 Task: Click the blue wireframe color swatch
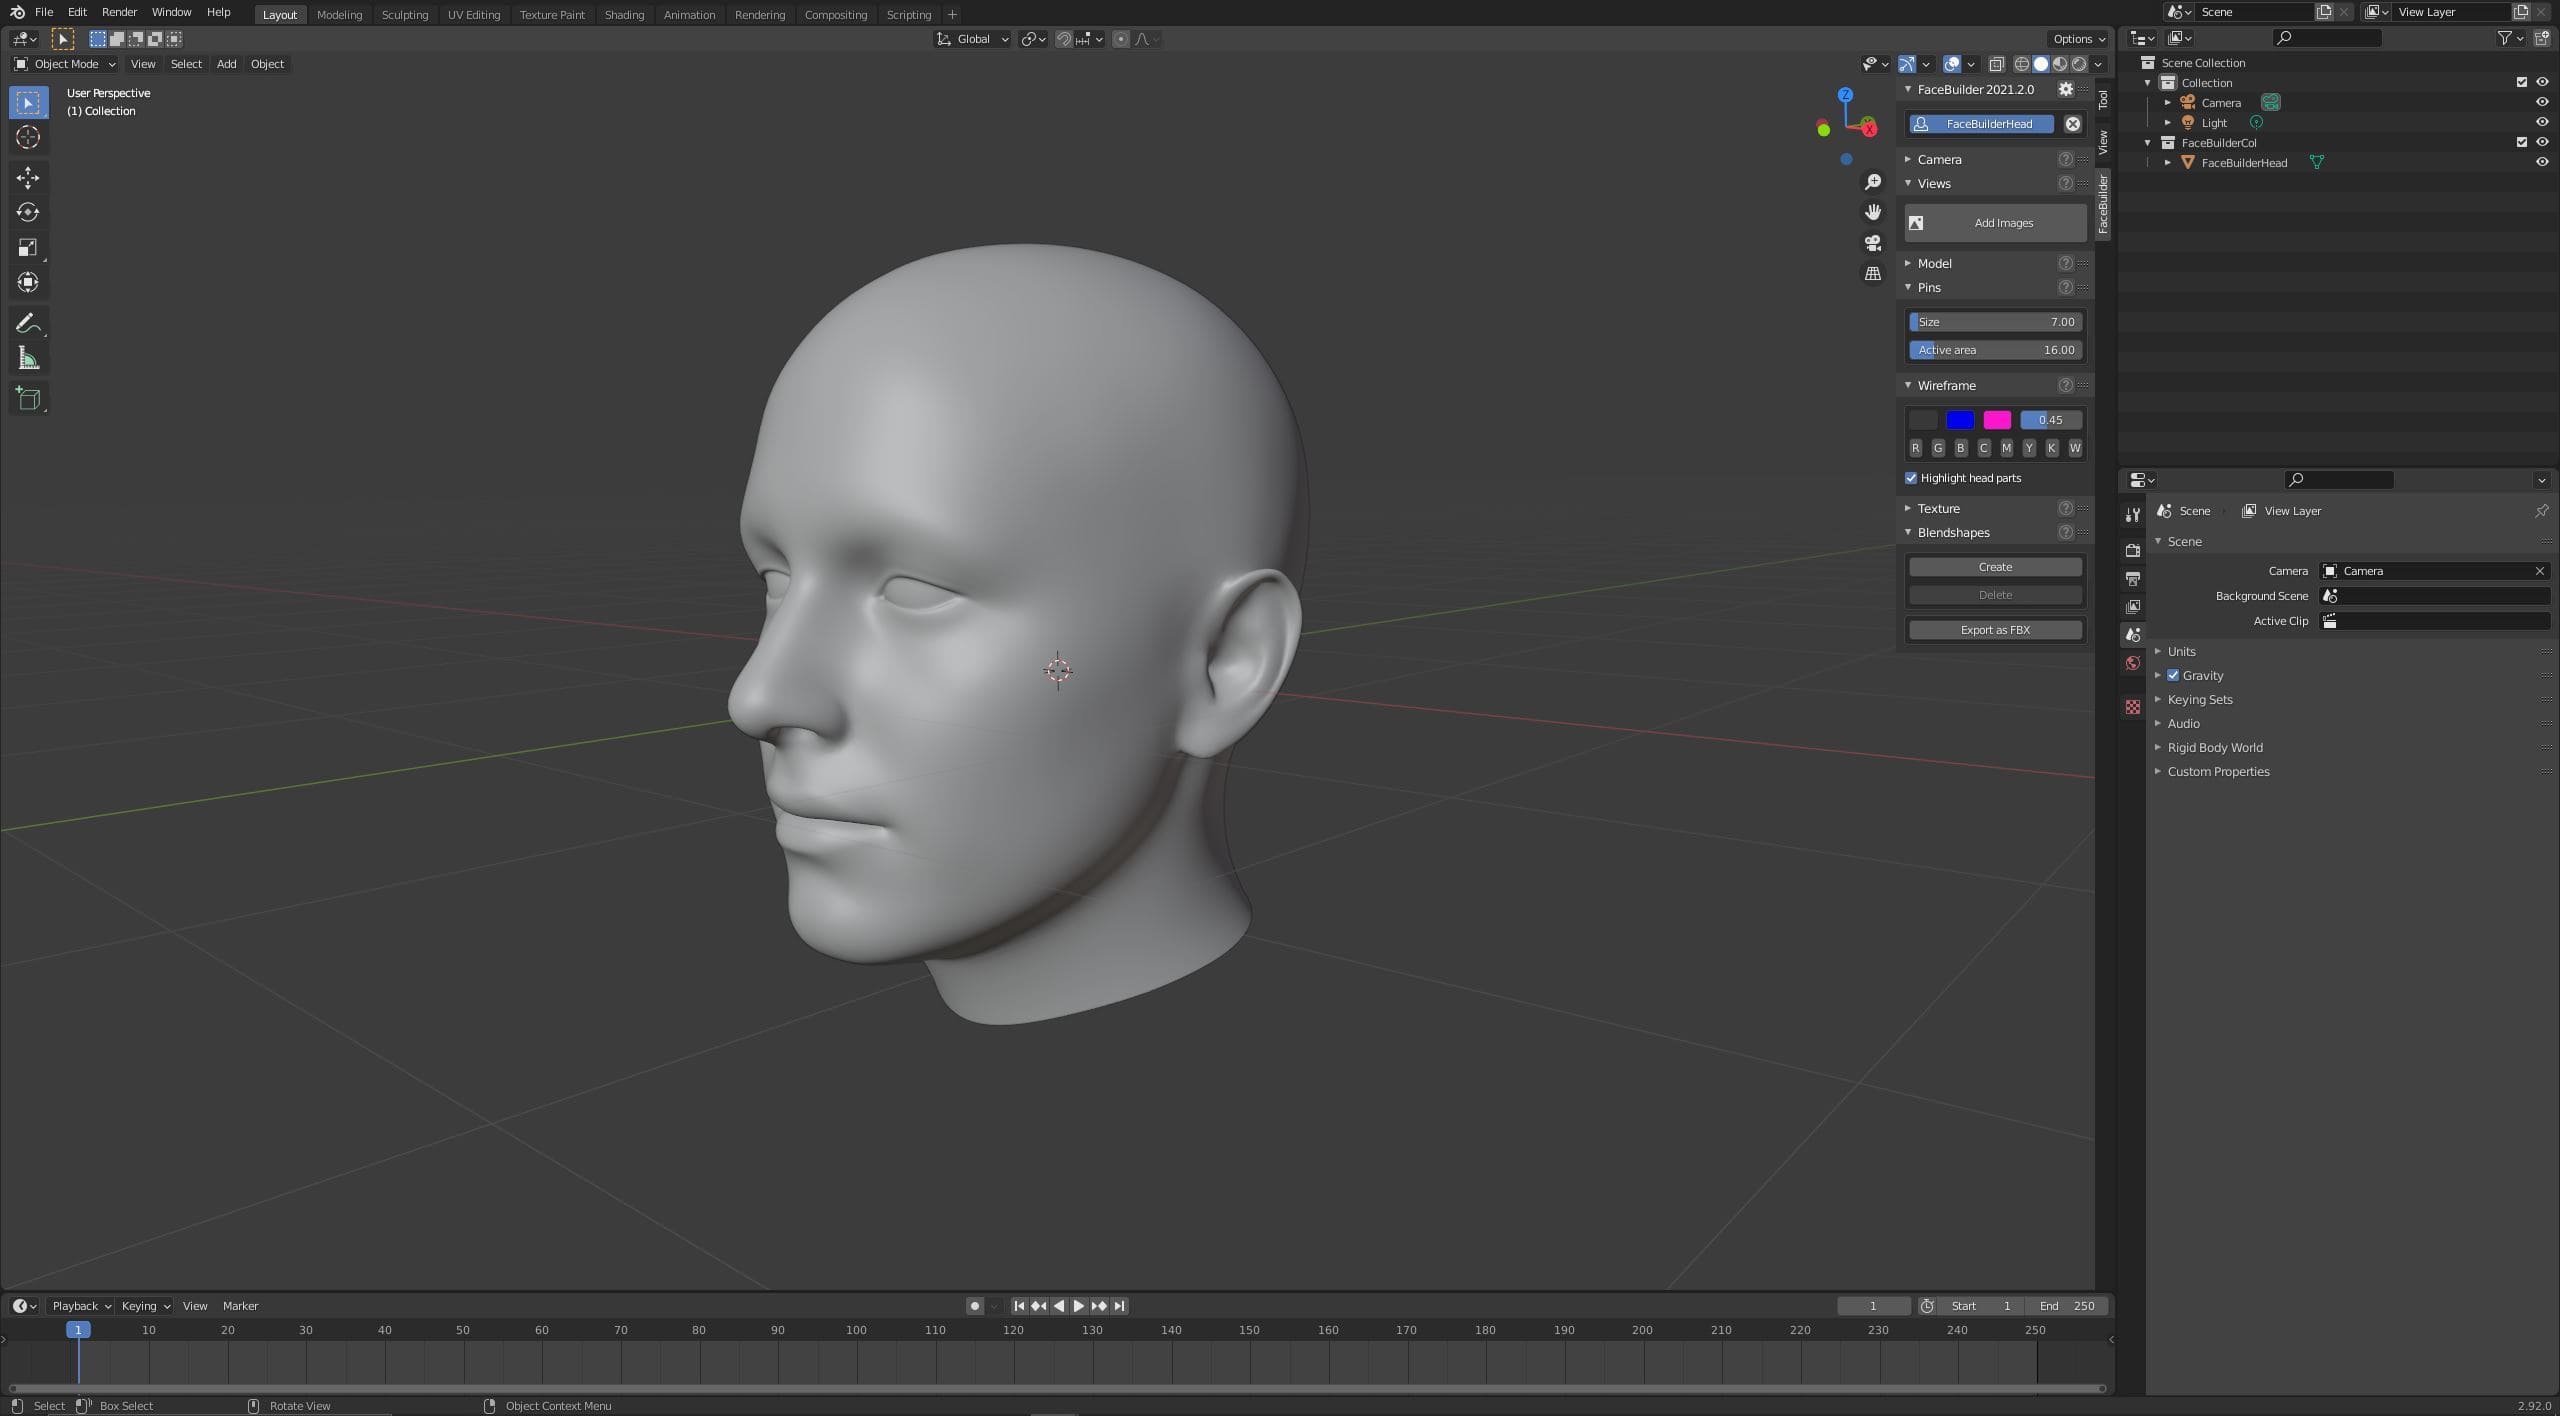pos(1960,420)
